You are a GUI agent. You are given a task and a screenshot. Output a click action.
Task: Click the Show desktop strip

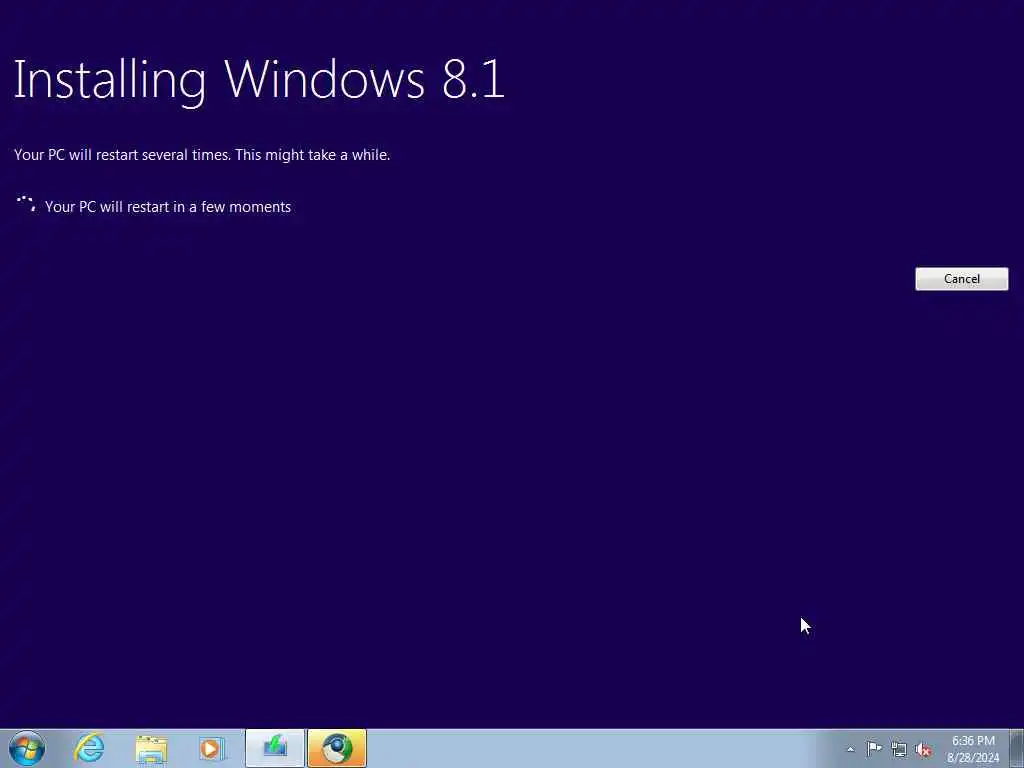click(1017, 748)
